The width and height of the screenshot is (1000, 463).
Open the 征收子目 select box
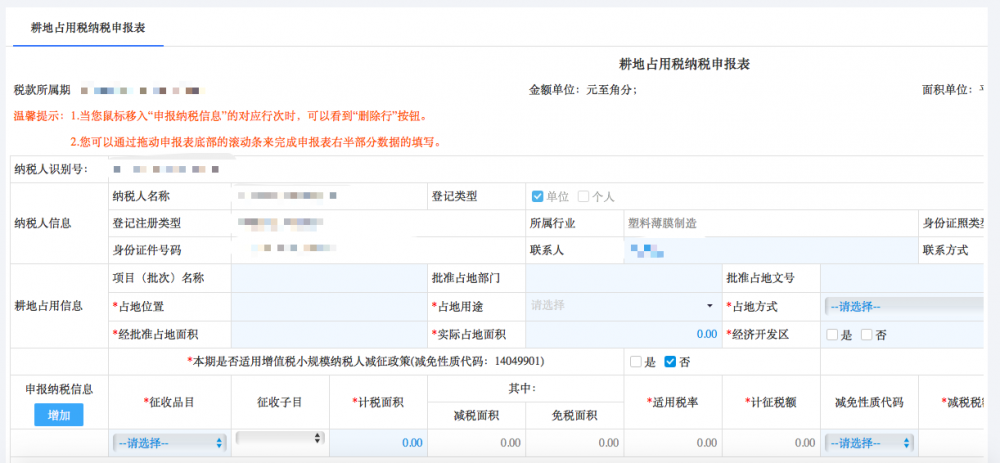pyautogui.click(x=280, y=438)
